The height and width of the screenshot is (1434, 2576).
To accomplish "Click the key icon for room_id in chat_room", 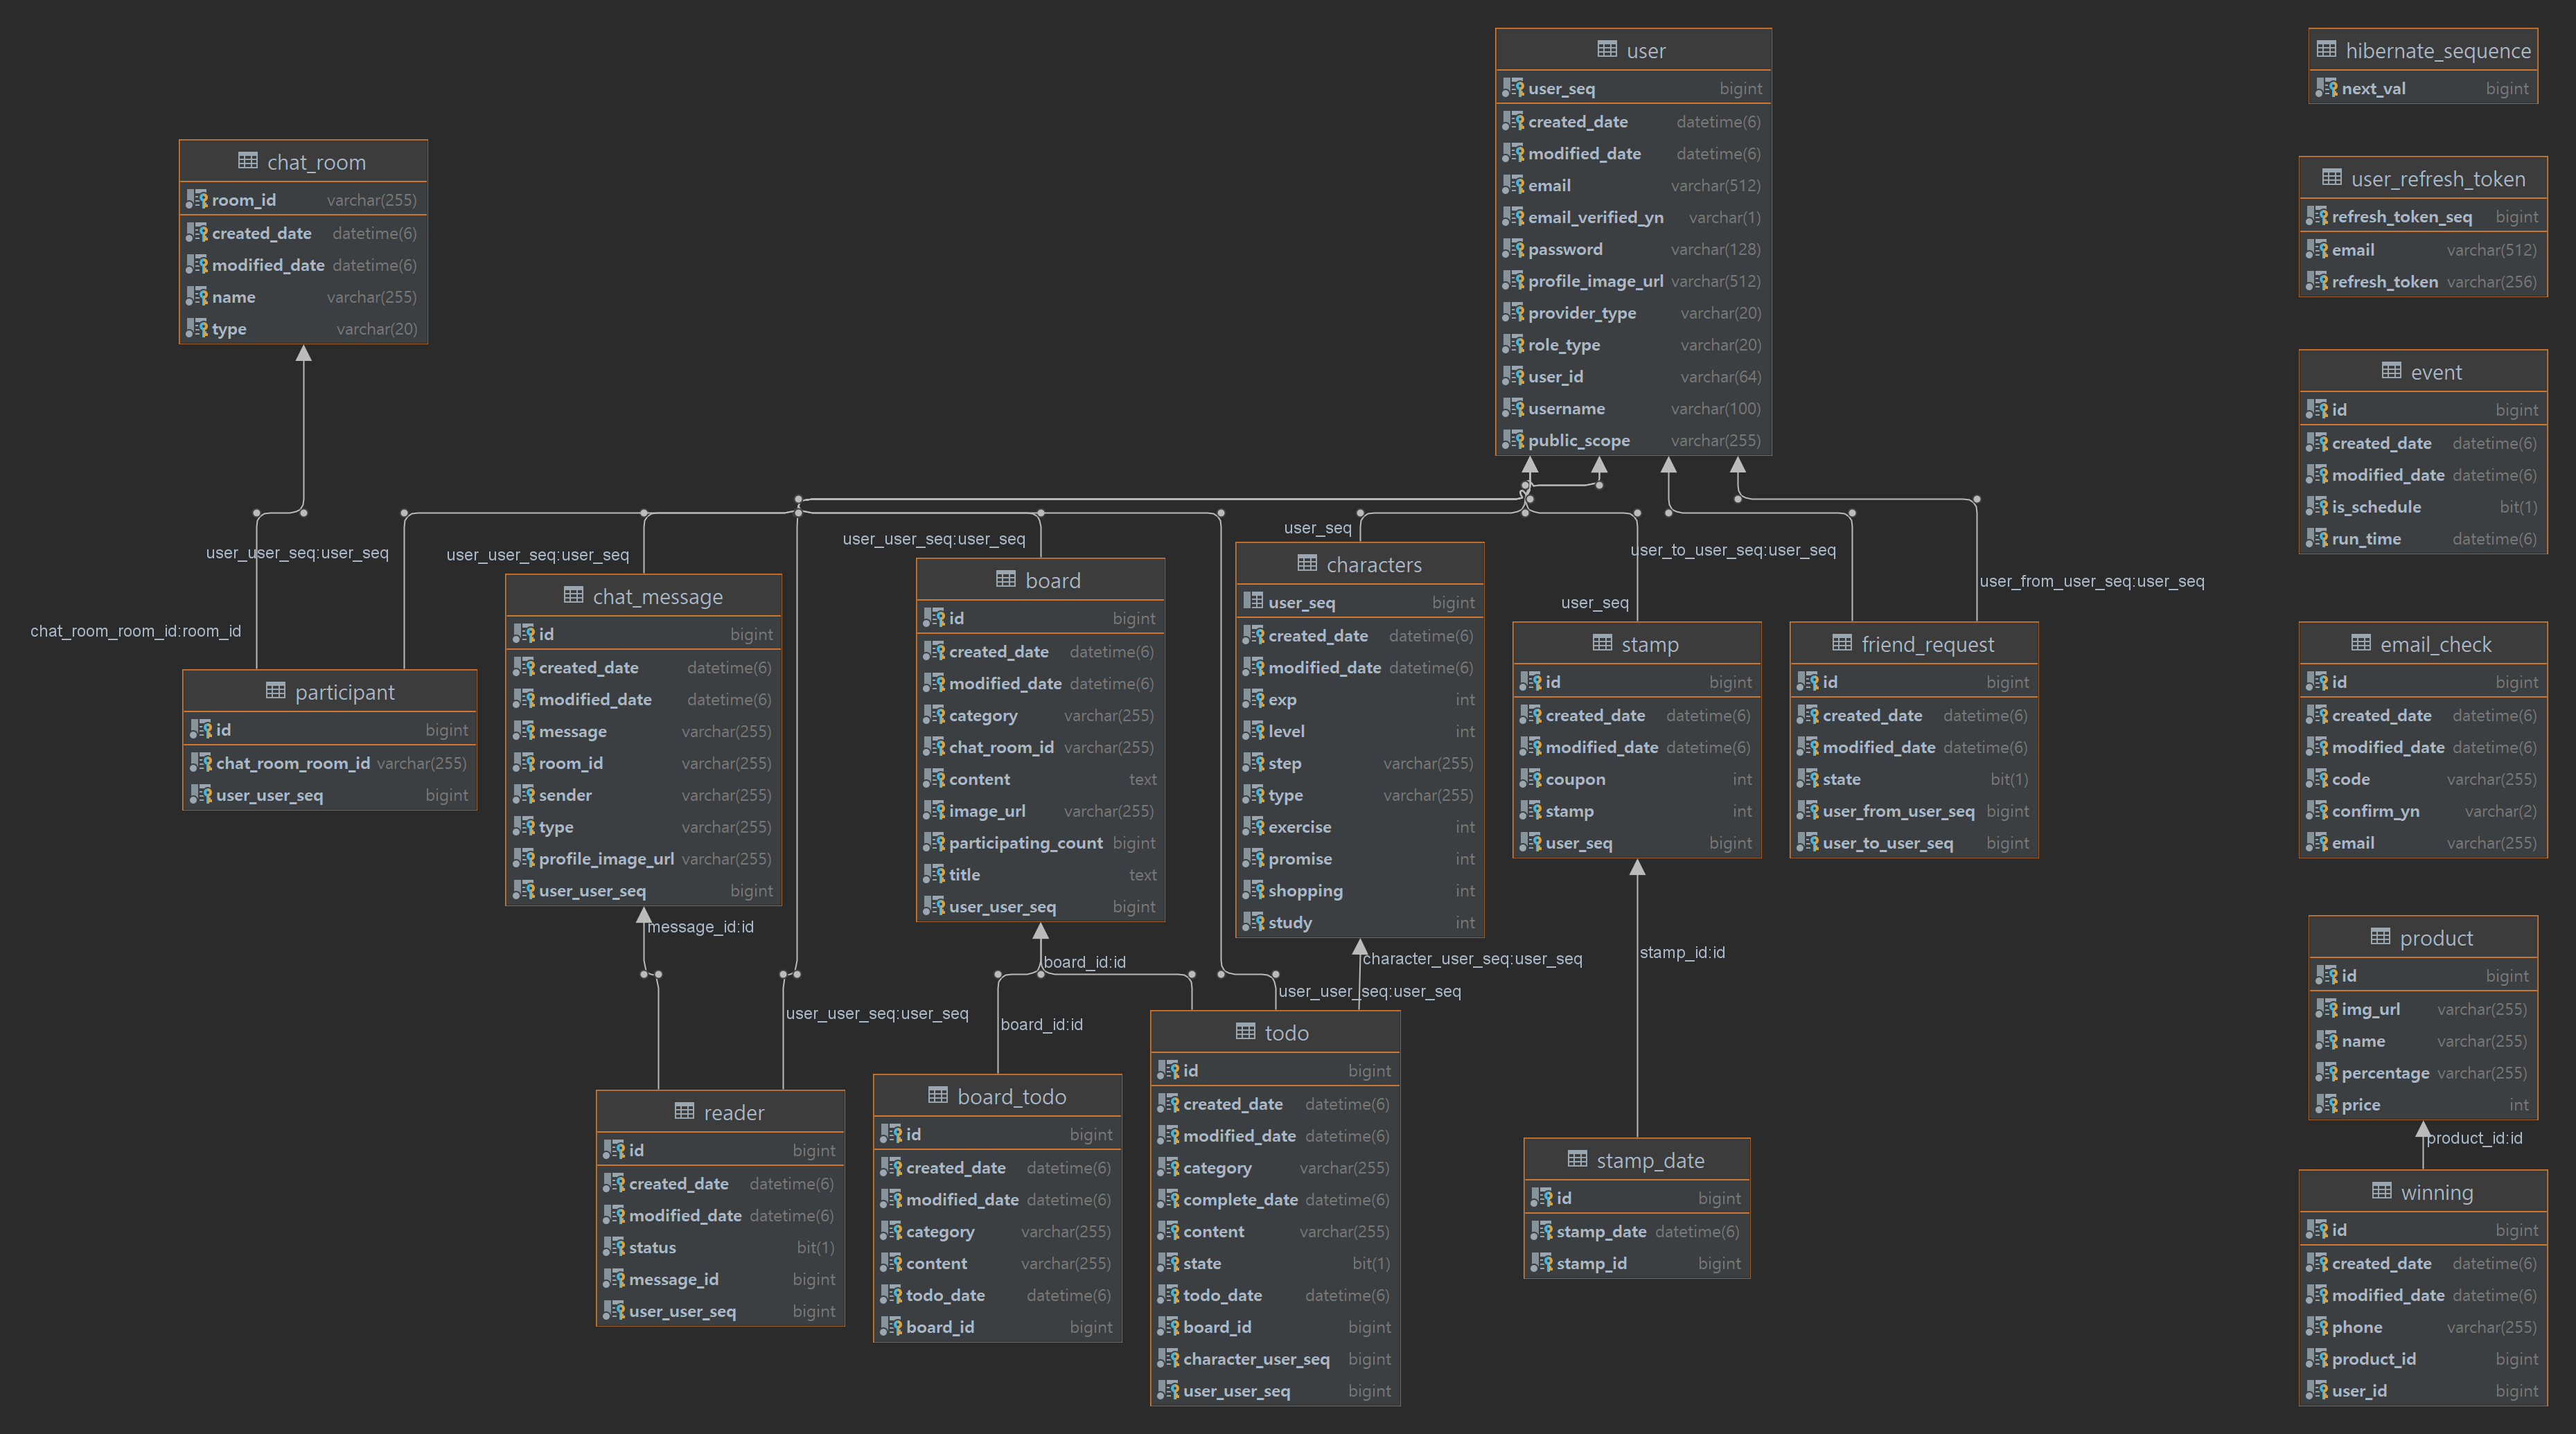I will tap(197, 200).
